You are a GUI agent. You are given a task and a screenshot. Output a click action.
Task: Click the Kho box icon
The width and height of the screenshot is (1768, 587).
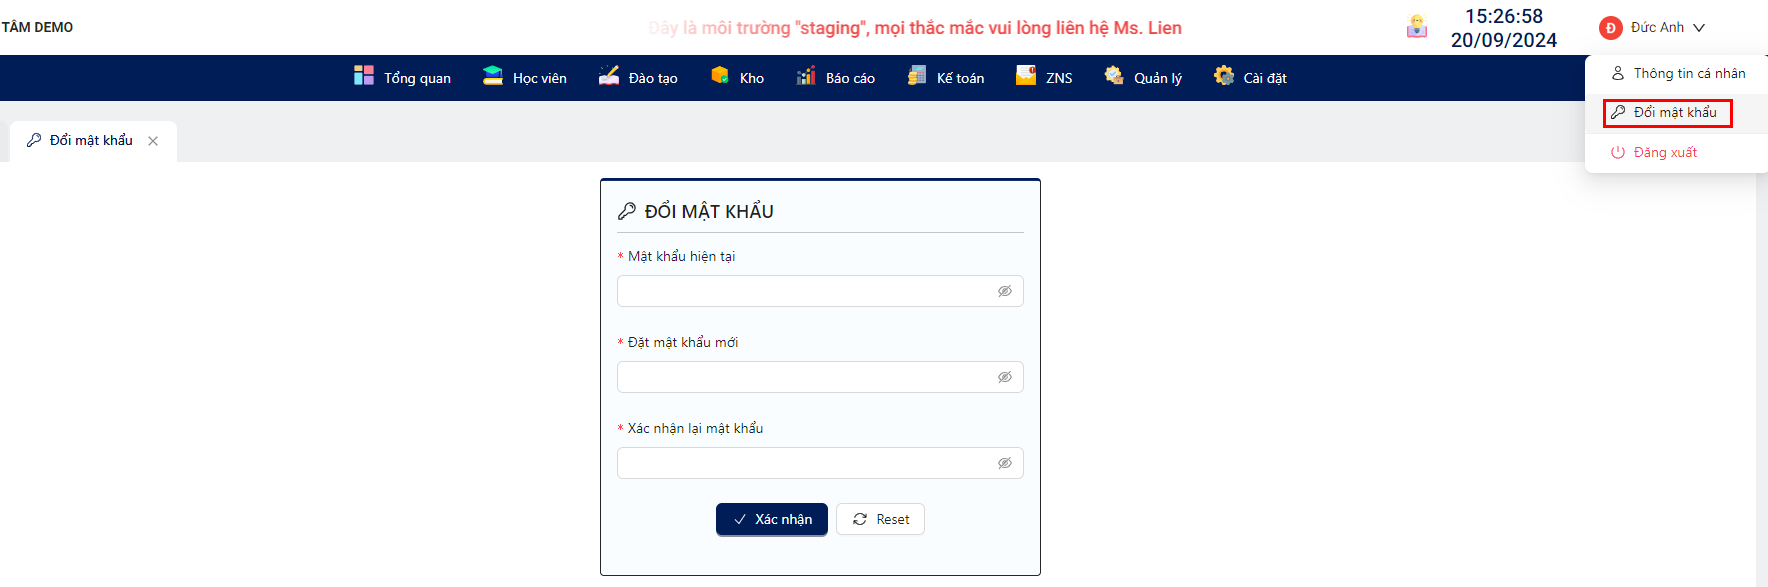[x=720, y=76]
